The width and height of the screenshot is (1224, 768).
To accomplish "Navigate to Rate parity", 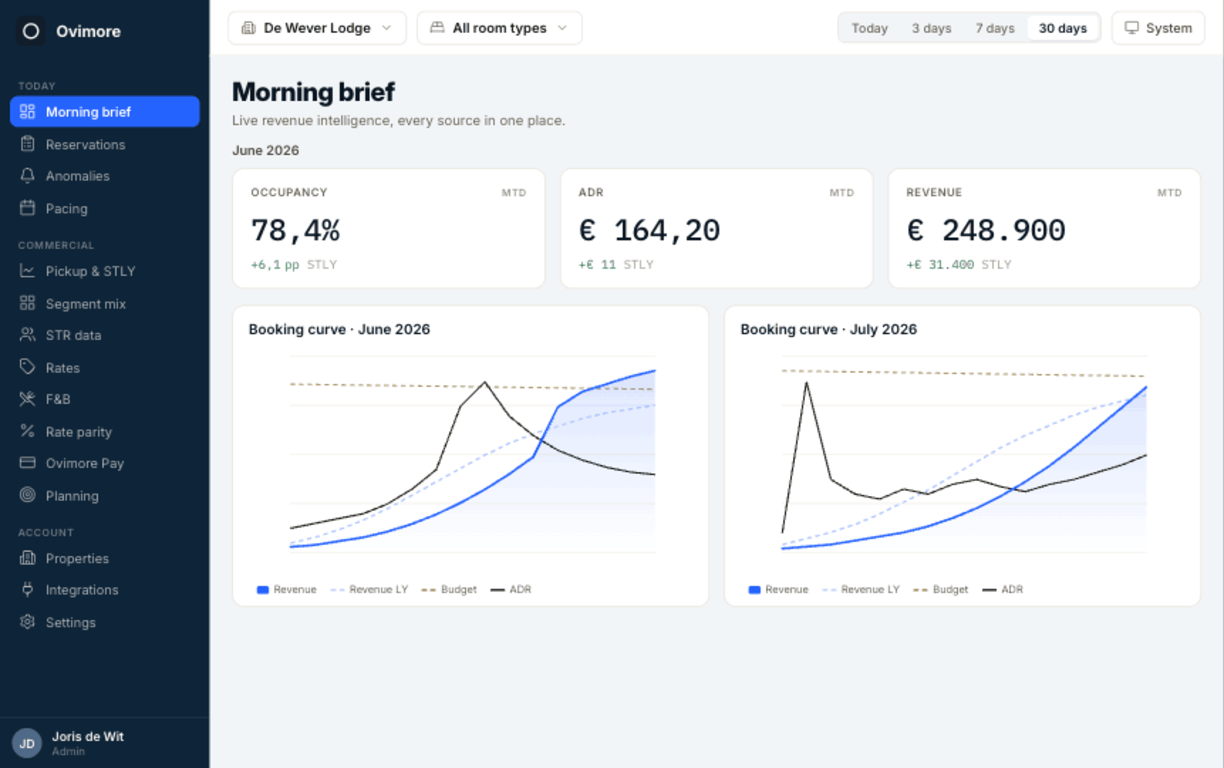I will click(x=105, y=431).
